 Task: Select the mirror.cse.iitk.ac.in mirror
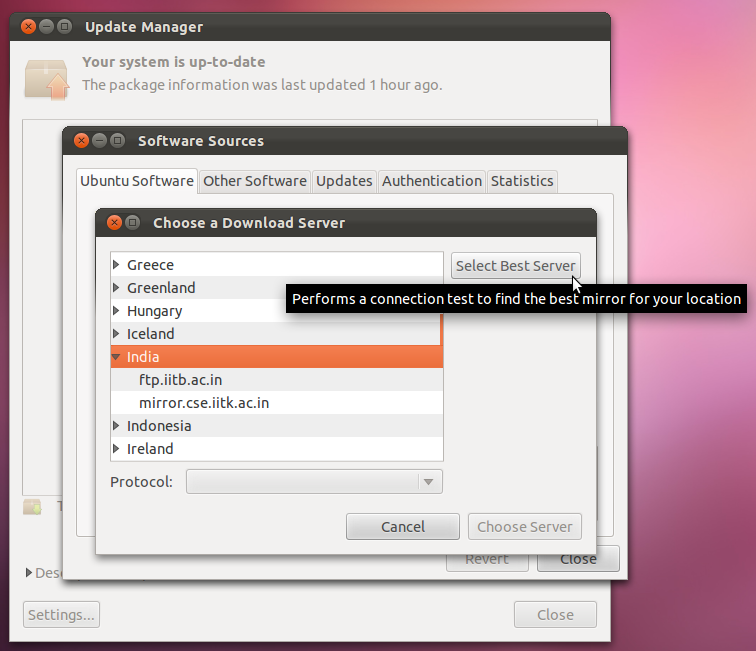tap(277, 403)
